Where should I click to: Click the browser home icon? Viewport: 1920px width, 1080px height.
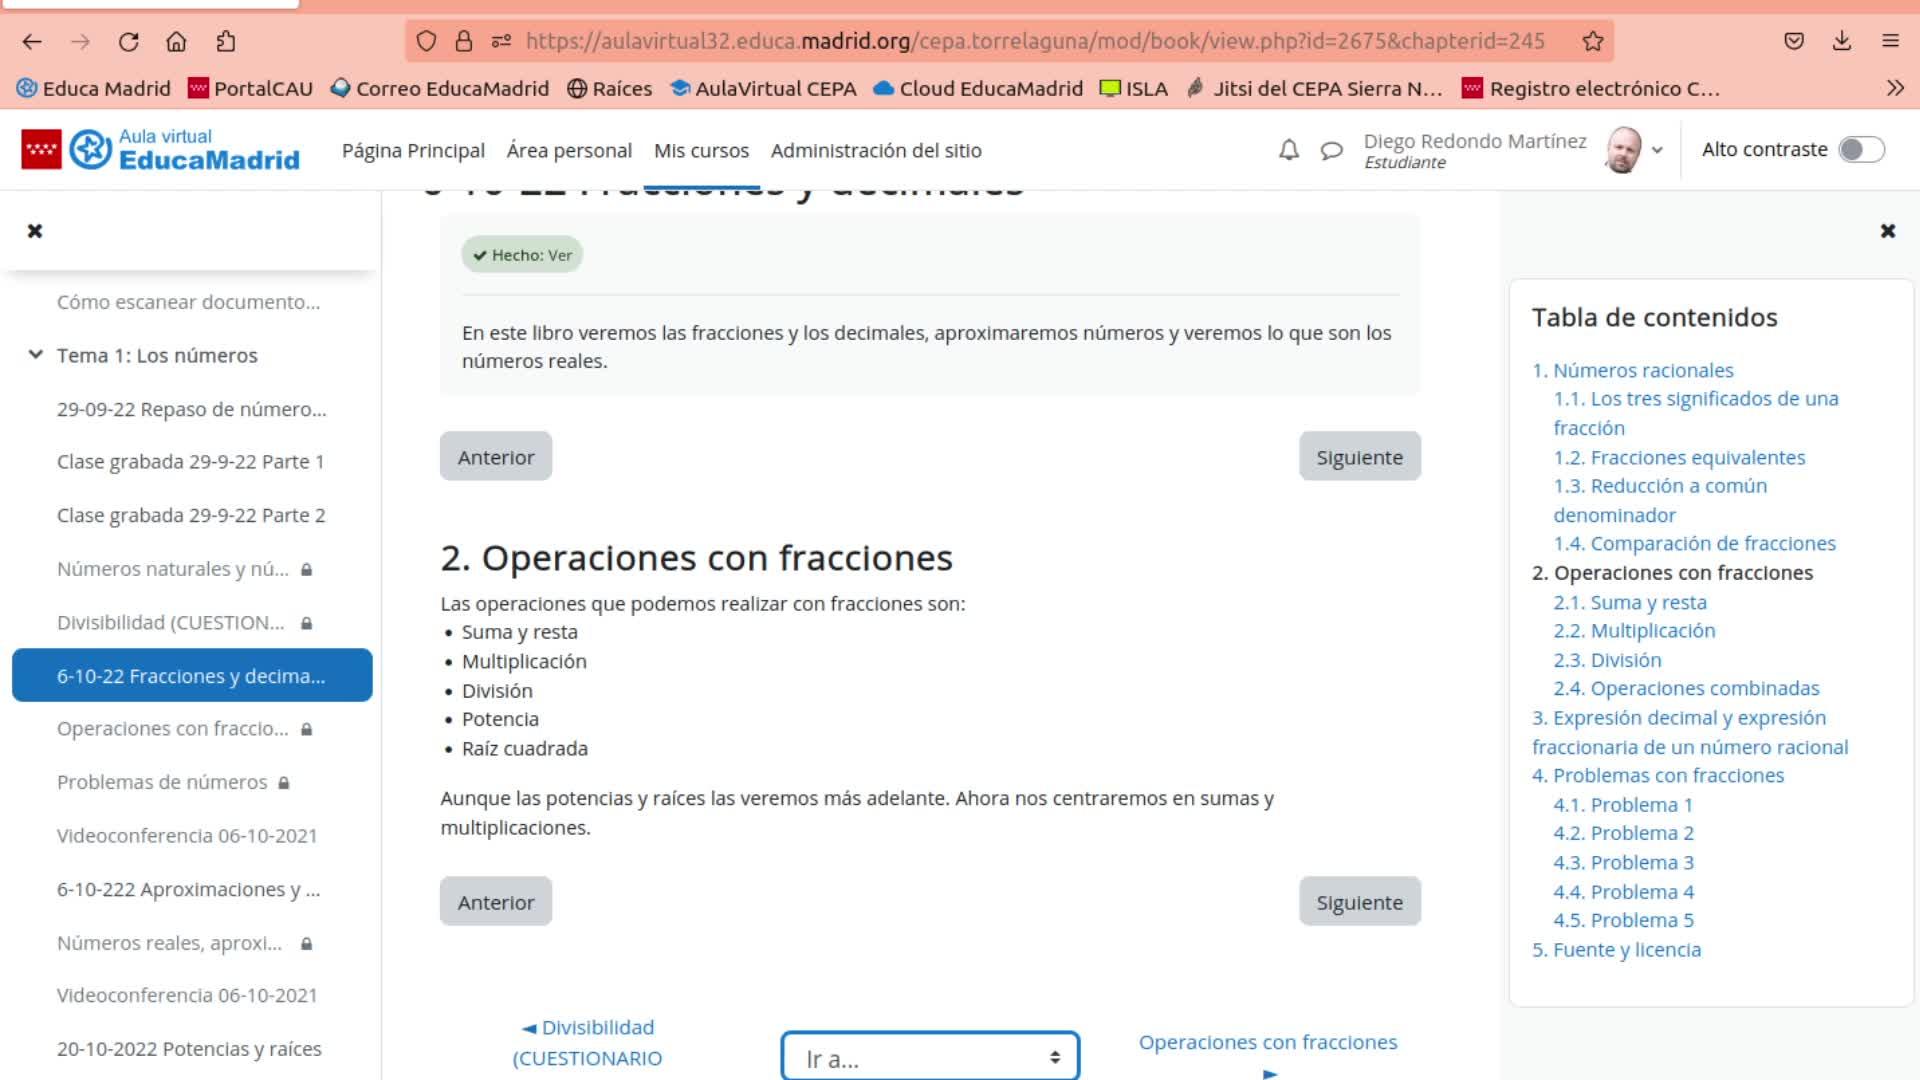176,41
